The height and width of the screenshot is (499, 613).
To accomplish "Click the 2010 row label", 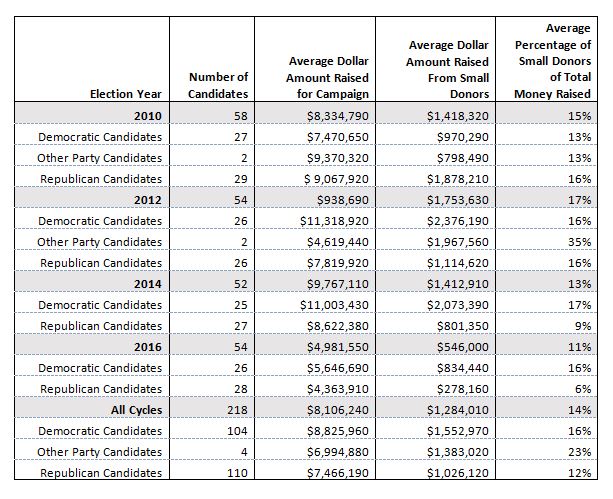I will point(148,116).
